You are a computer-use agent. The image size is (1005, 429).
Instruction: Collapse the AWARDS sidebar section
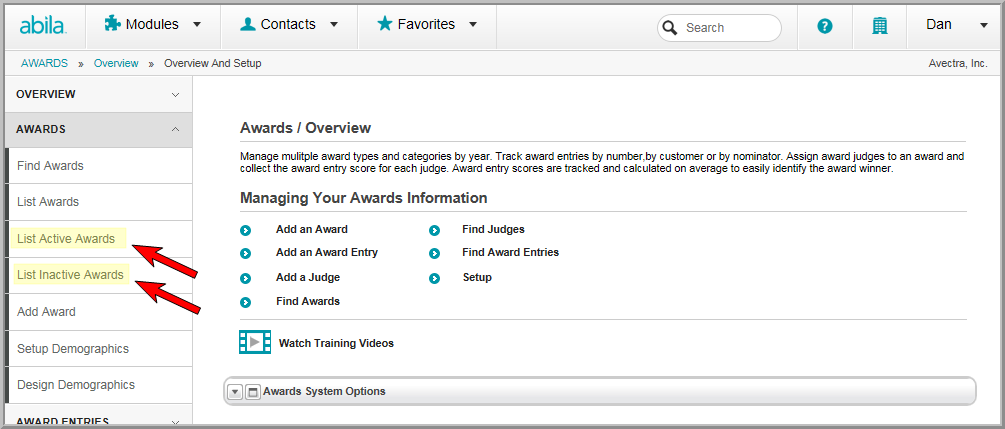point(98,130)
